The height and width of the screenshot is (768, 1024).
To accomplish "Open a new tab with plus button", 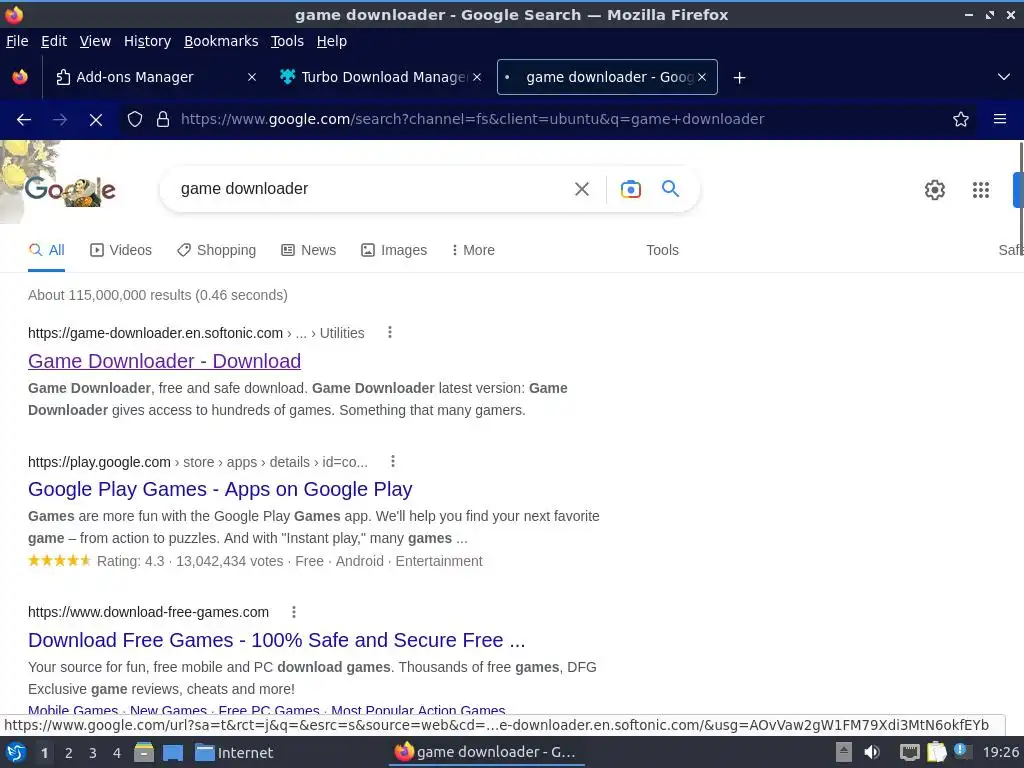I will [x=739, y=78].
